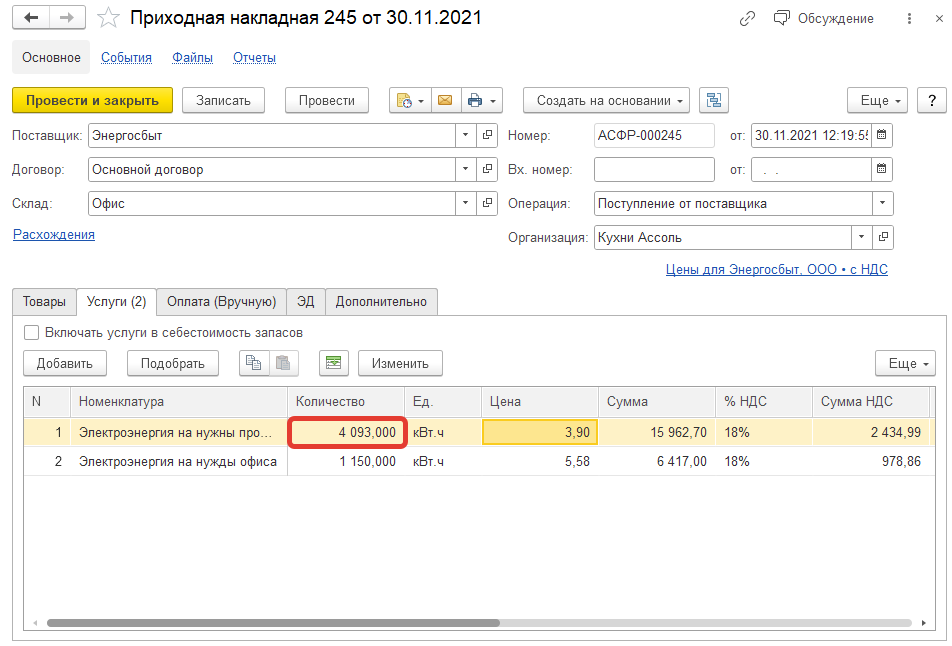Go back with the left arrow button
The height and width of the screenshot is (646, 952).
[31, 18]
